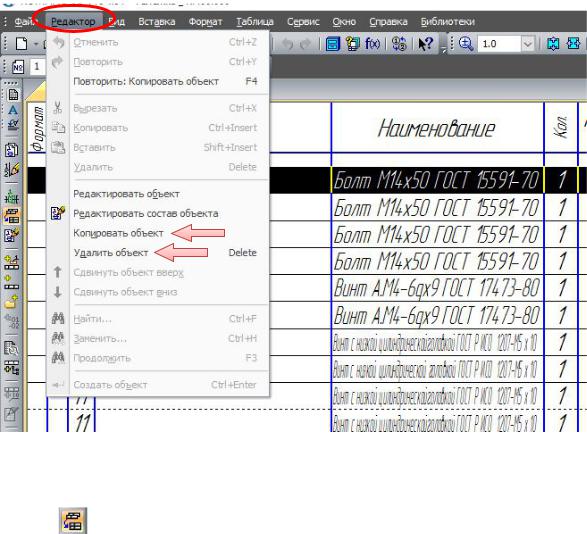
Task: Click the add base object rows icon
Action: pyautogui.click(x=12, y=282)
